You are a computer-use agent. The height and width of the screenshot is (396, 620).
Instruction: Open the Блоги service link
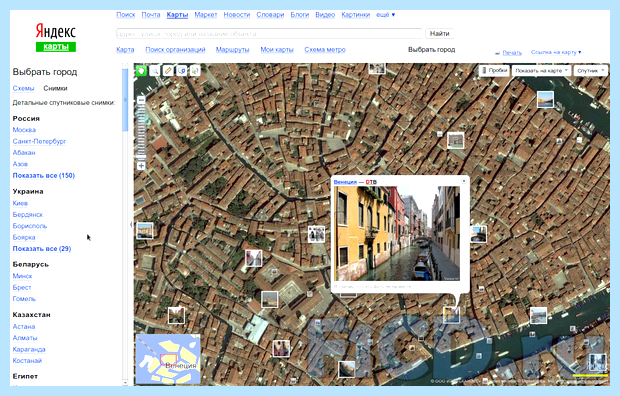(x=299, y=15)
